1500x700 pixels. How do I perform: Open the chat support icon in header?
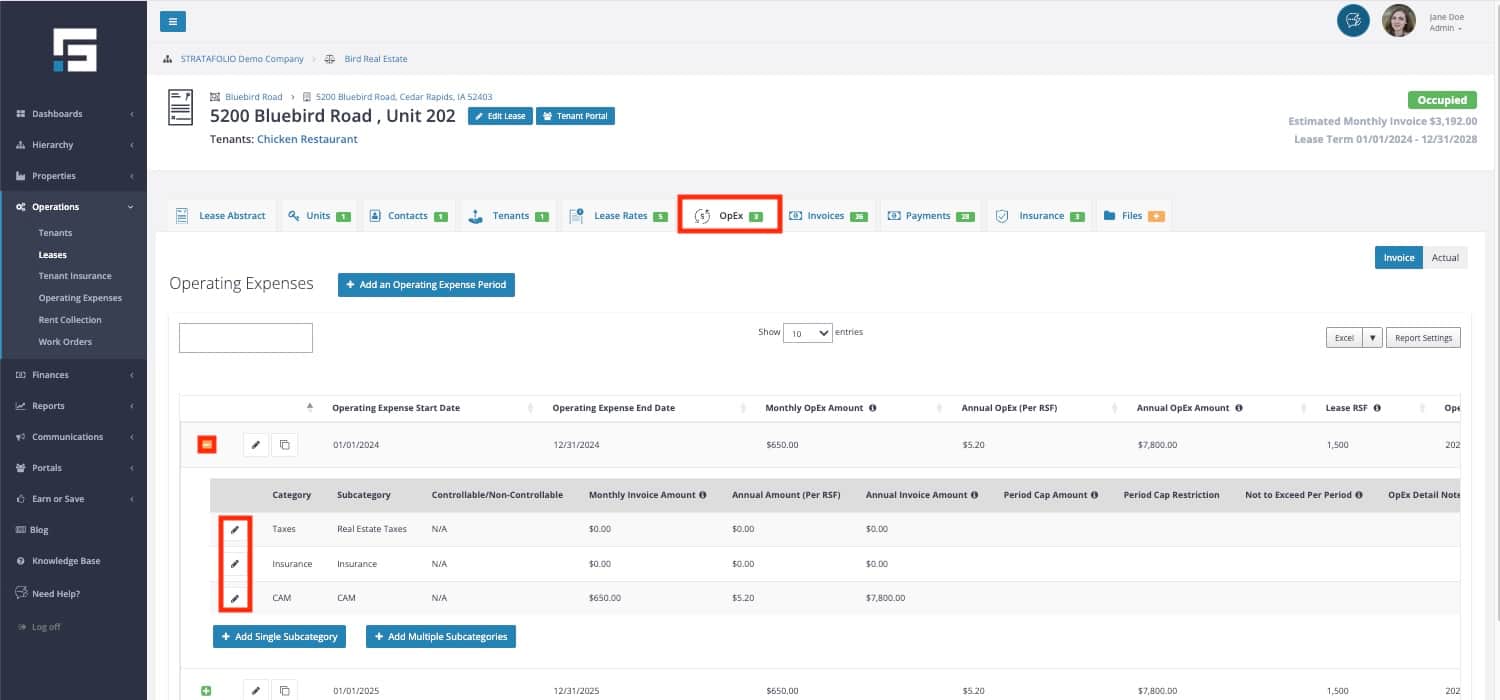1353,21
